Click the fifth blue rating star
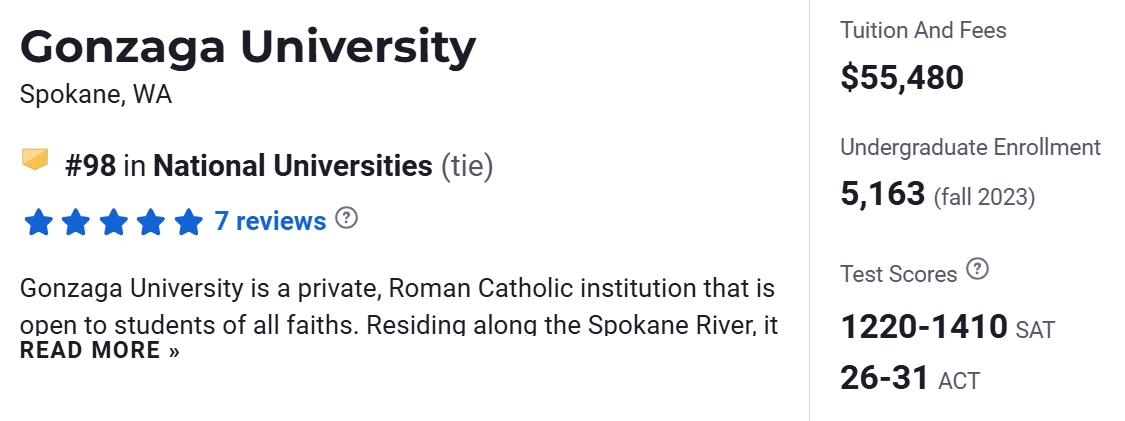 click(188, 222)
